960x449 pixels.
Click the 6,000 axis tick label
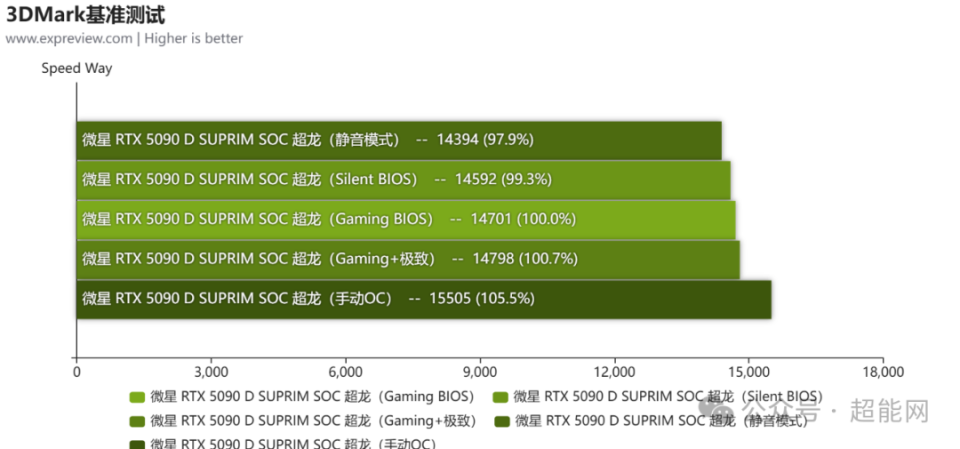click(x=345, y=372)
